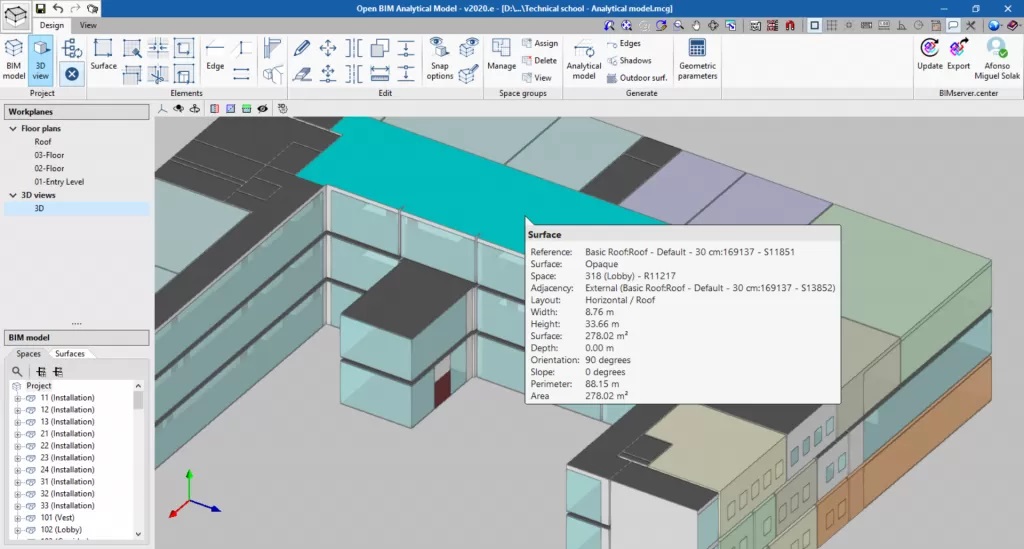
Task: Expand the 101 (Vest) space node
Action: tap(17, 518)
